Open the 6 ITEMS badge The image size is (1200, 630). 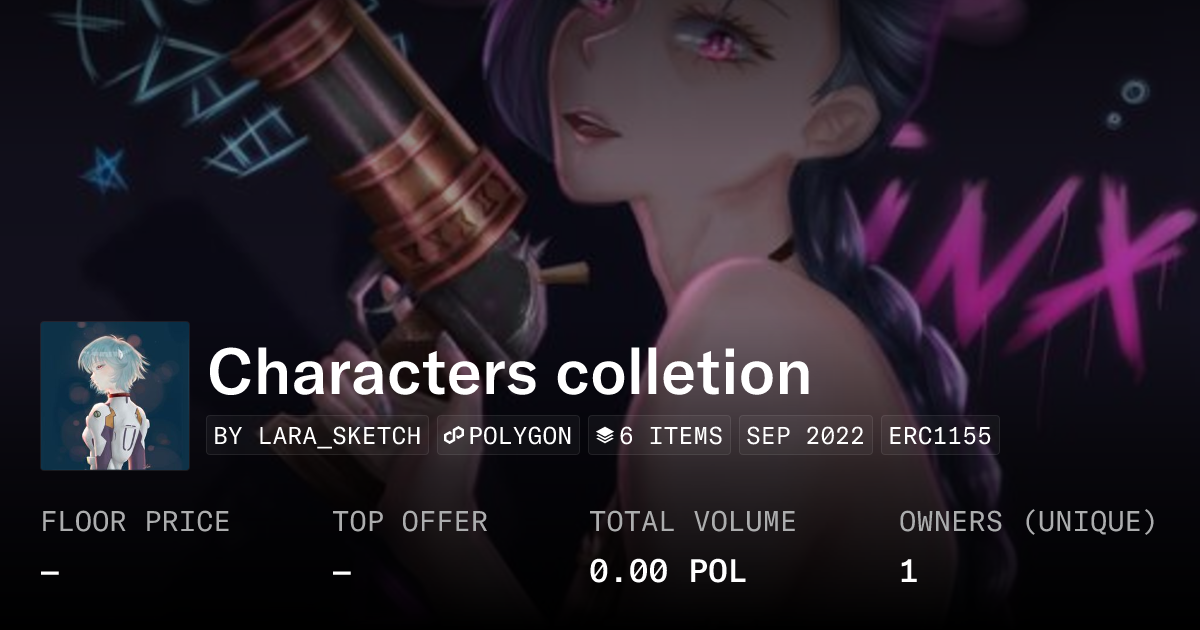(x=659, y=436)
